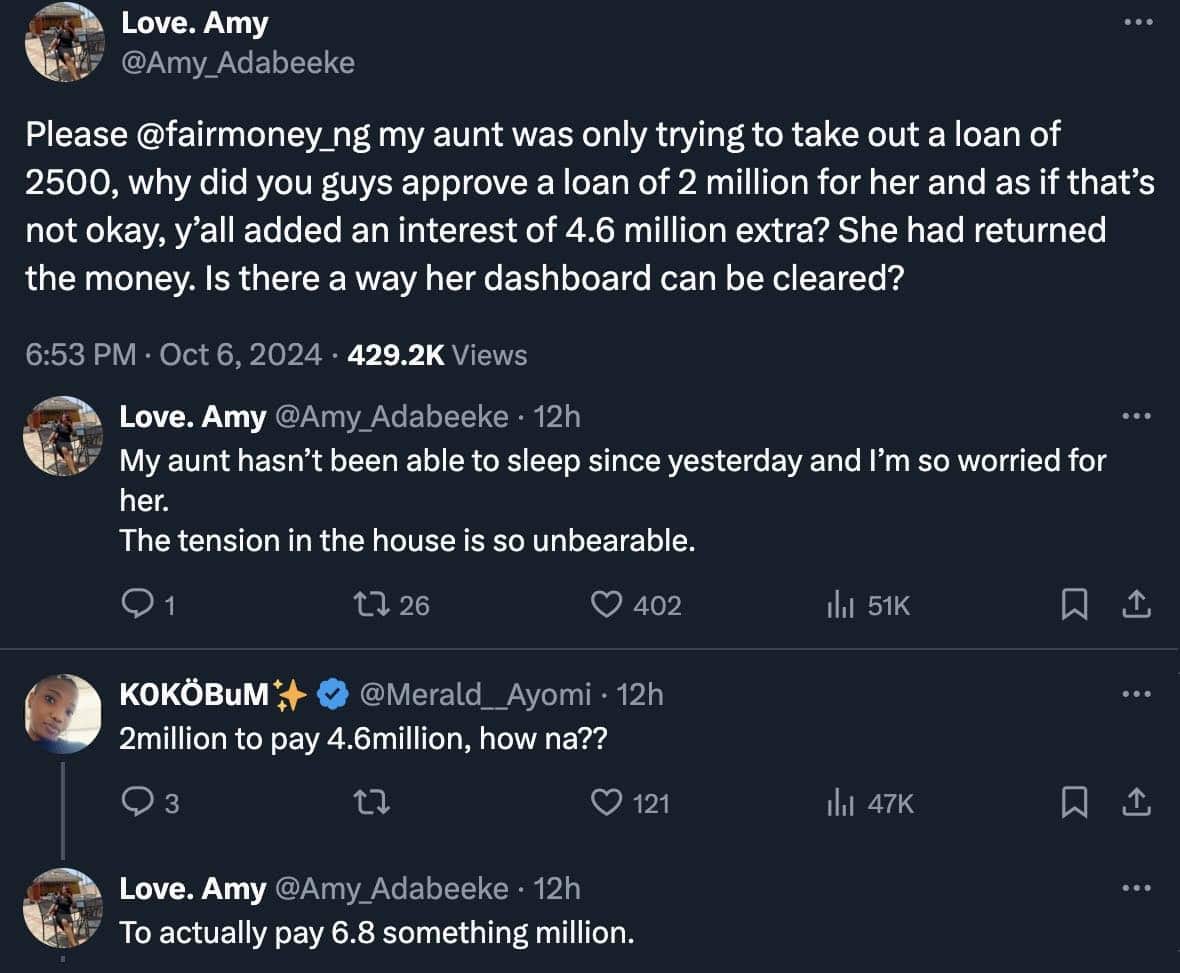Like KOKOBuM's tweet with 121 likes
Screen dimensions: 1180x973
[x=603, y=802]
